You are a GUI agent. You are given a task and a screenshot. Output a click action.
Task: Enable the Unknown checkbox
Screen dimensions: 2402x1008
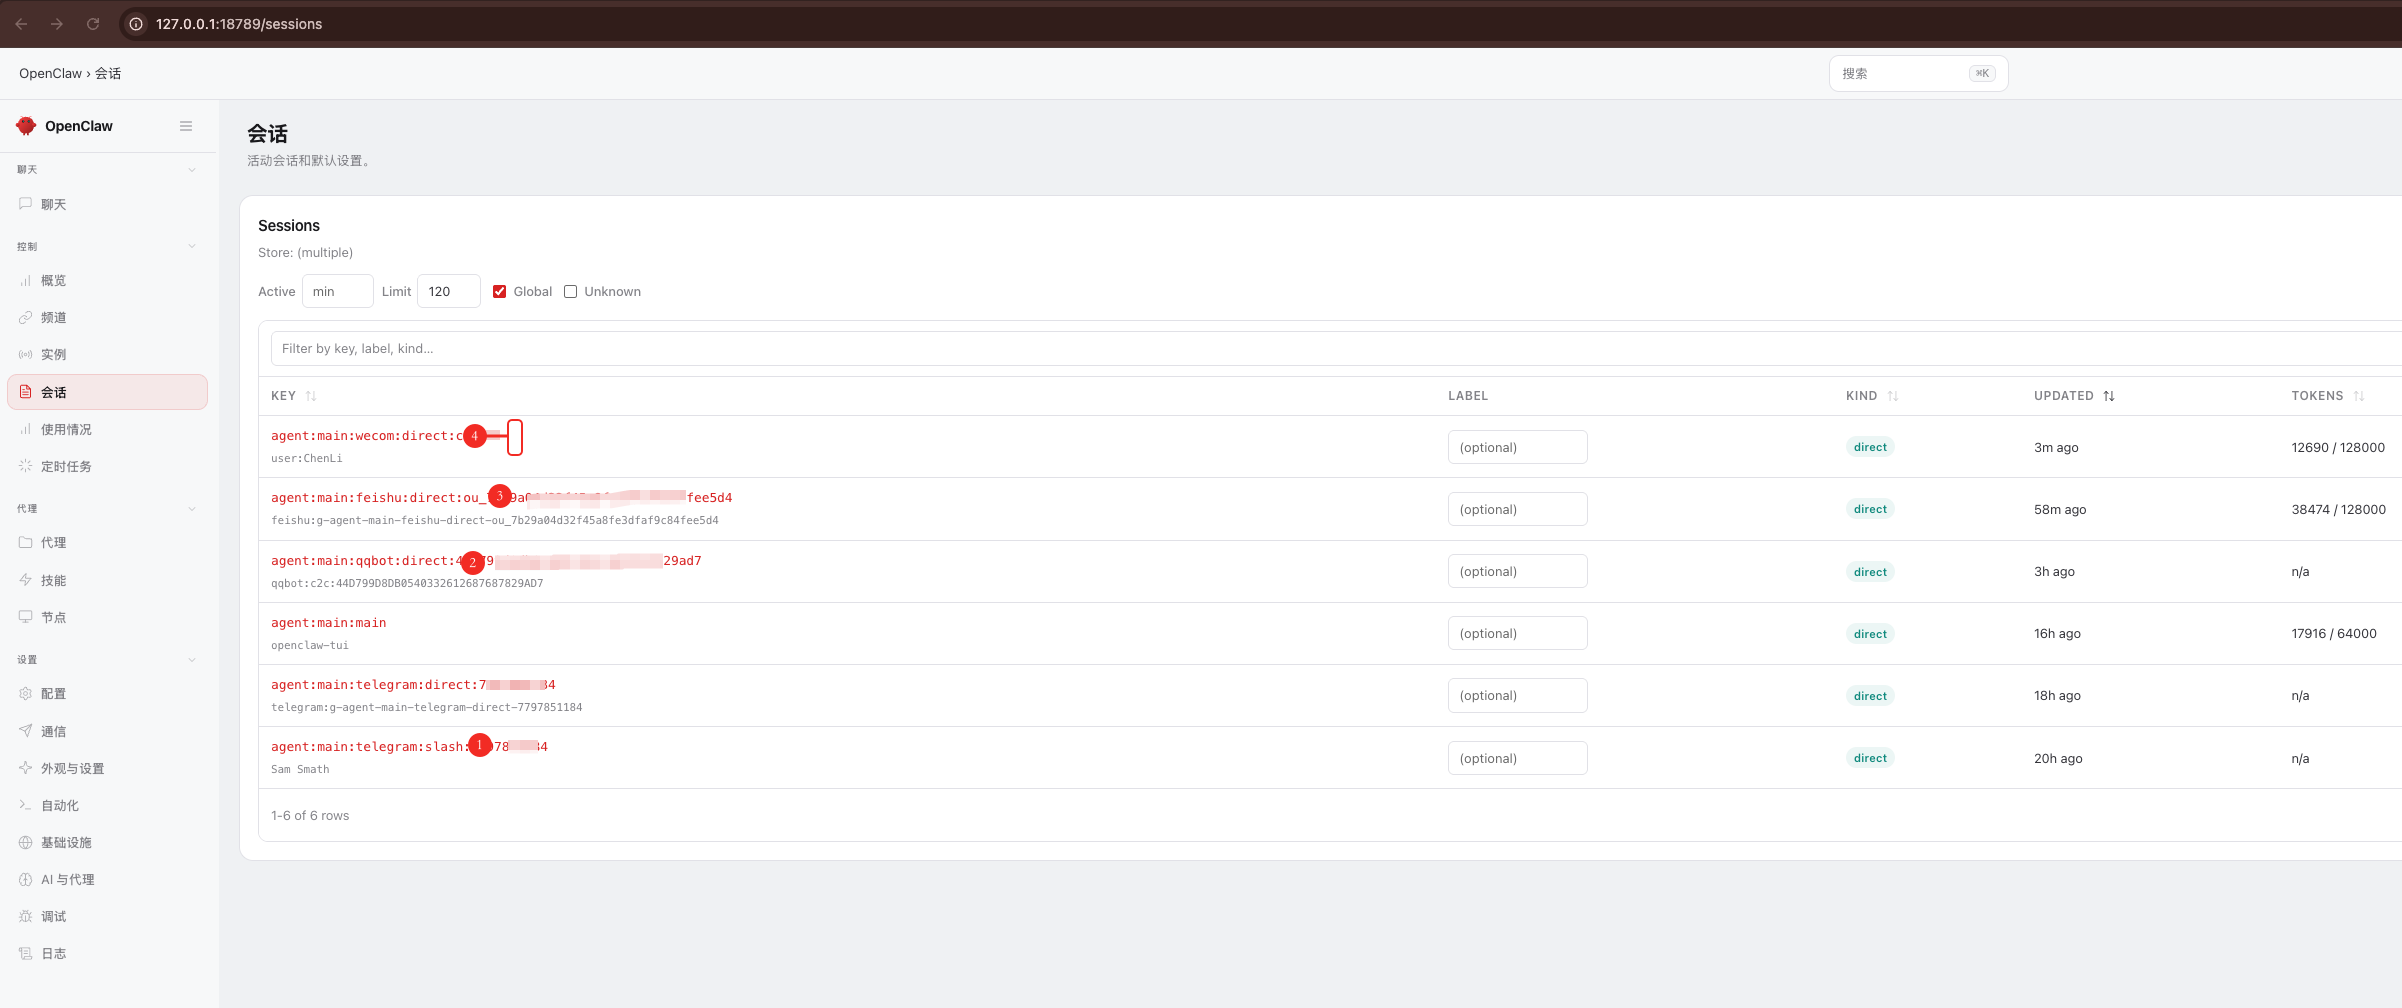(571, 292)
